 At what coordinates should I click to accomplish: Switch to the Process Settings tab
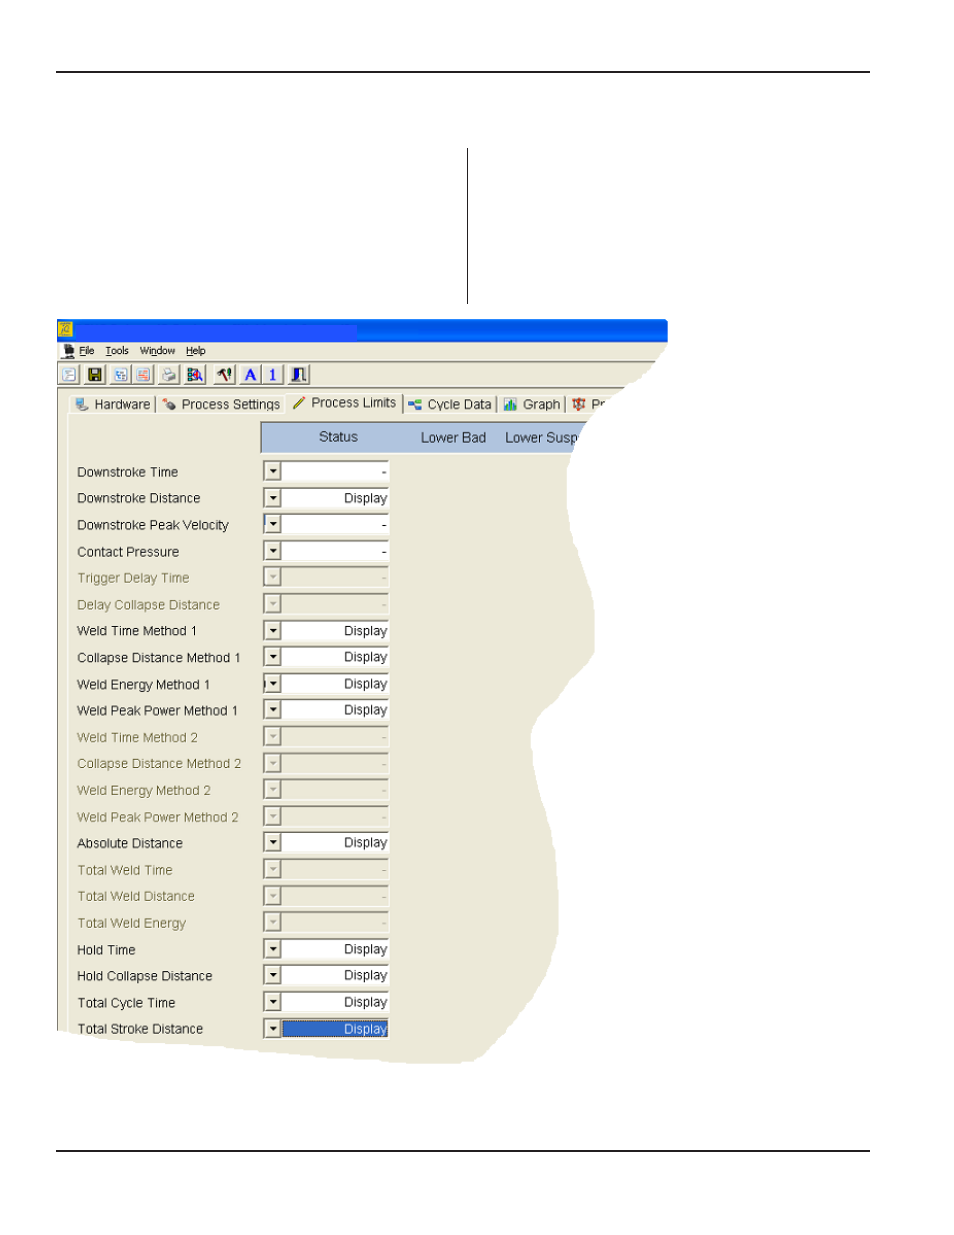tap(221, 405)
